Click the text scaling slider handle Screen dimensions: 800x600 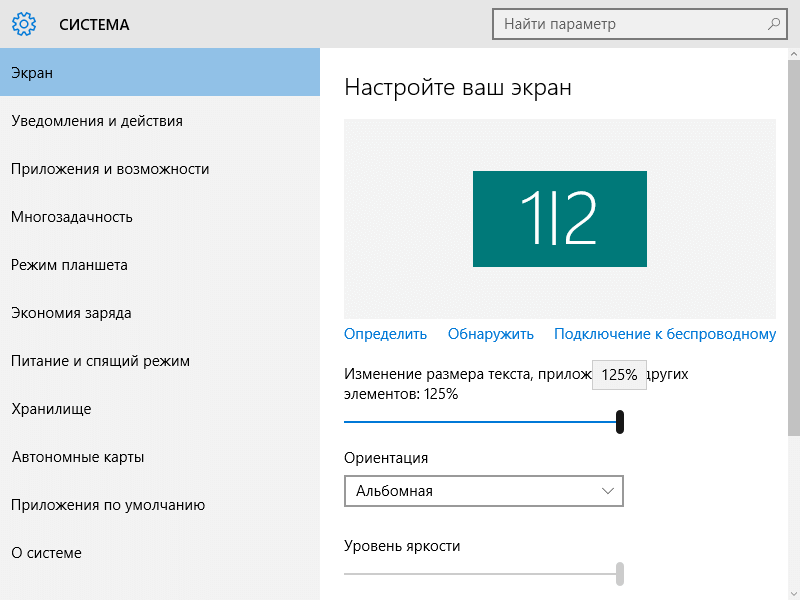(621, 422)
